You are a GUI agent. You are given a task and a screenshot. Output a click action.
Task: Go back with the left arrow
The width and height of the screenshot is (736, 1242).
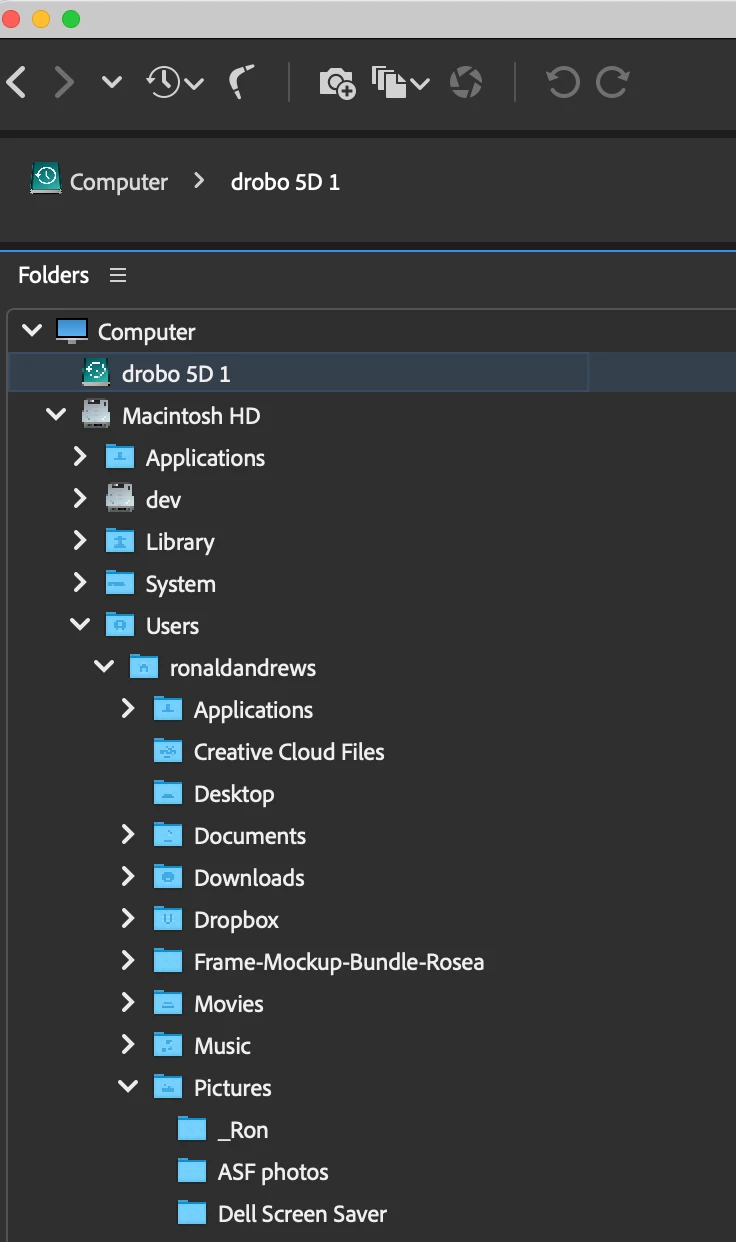click(x=16, y=82)
